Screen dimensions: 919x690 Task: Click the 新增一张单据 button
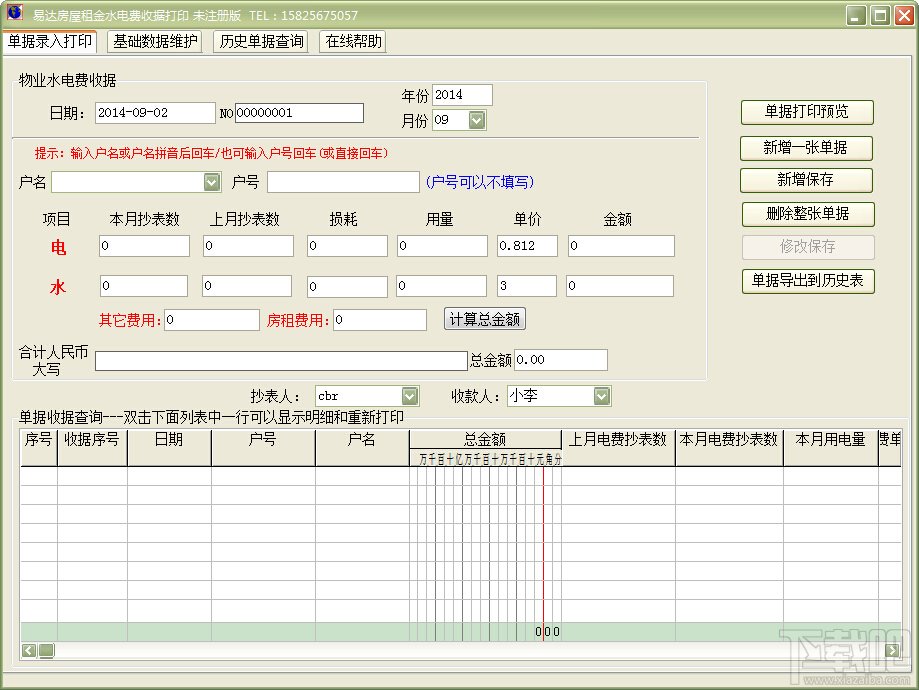coord(806,148)
